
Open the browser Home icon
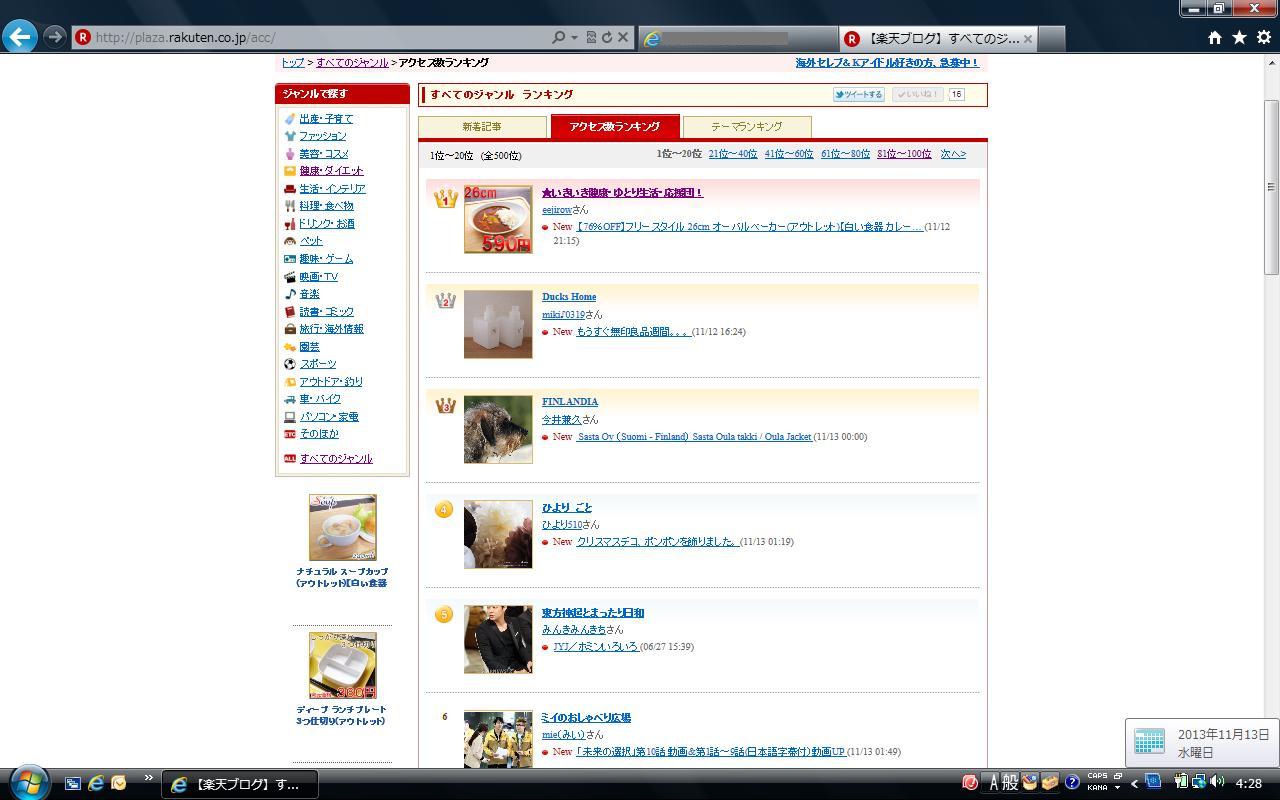pyautogui.click(x=1214, y=37)
